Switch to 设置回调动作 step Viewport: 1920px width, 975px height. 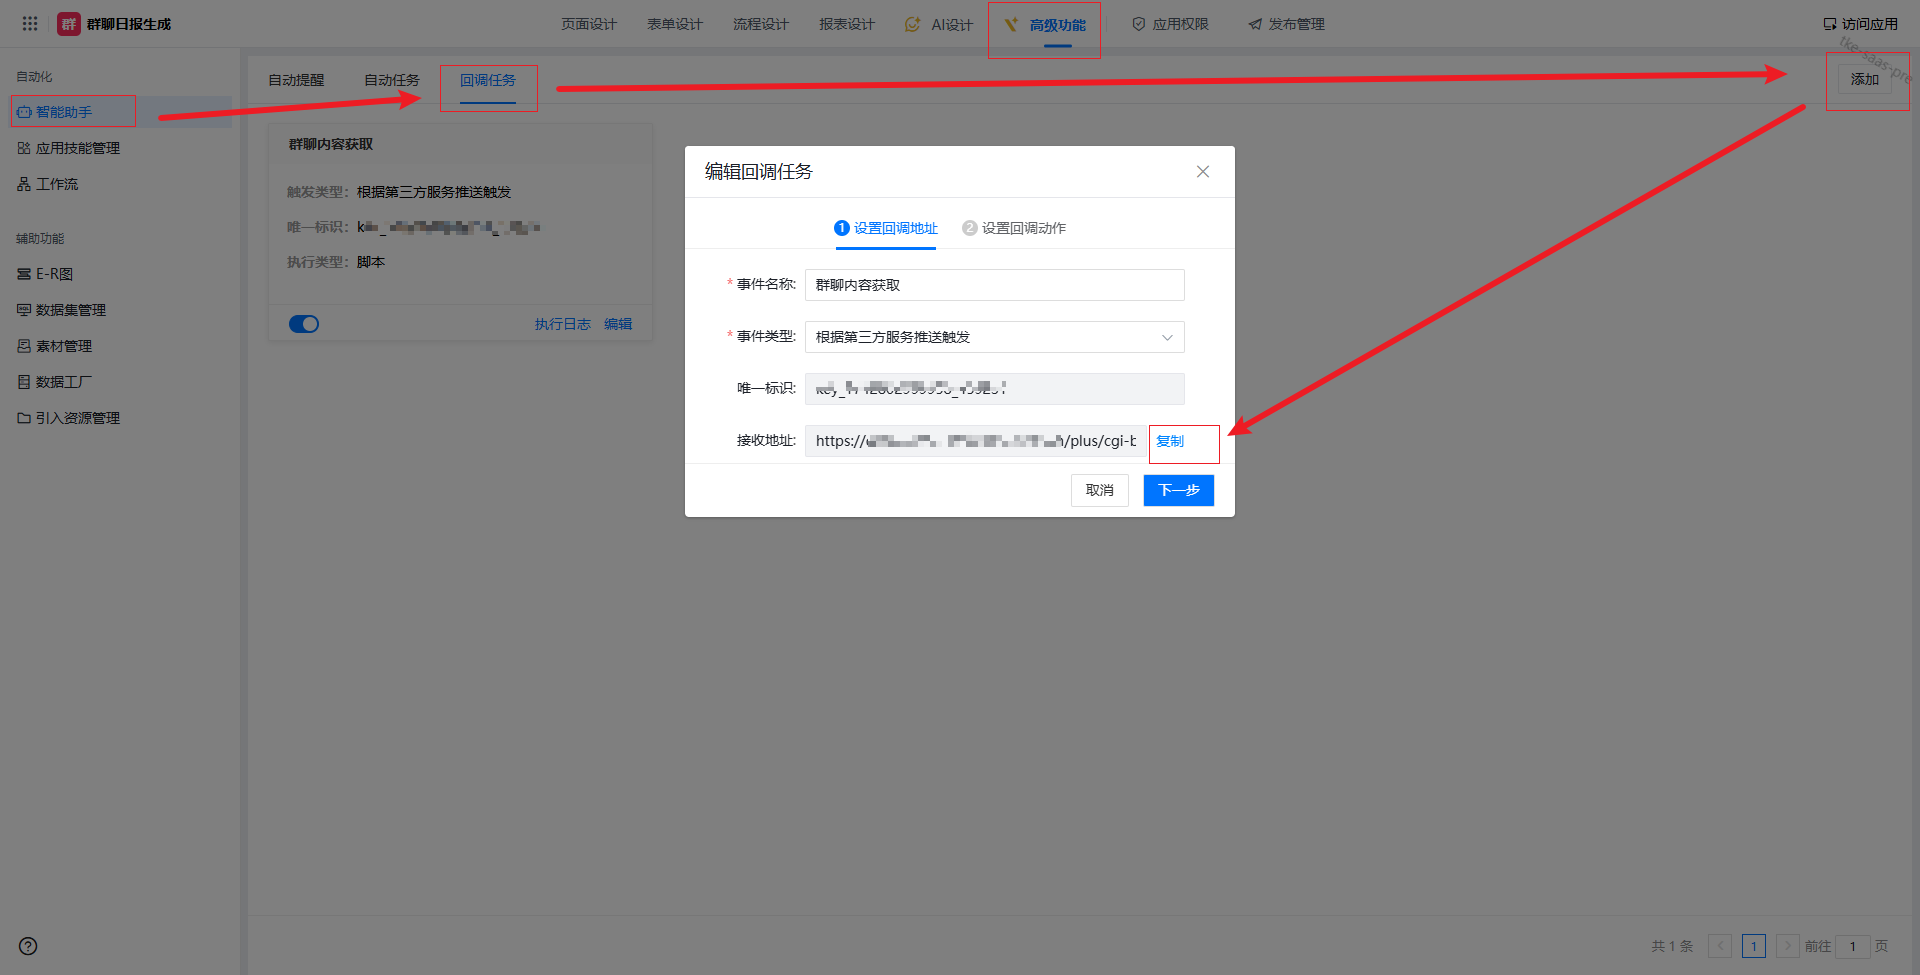pos(1014,228)
